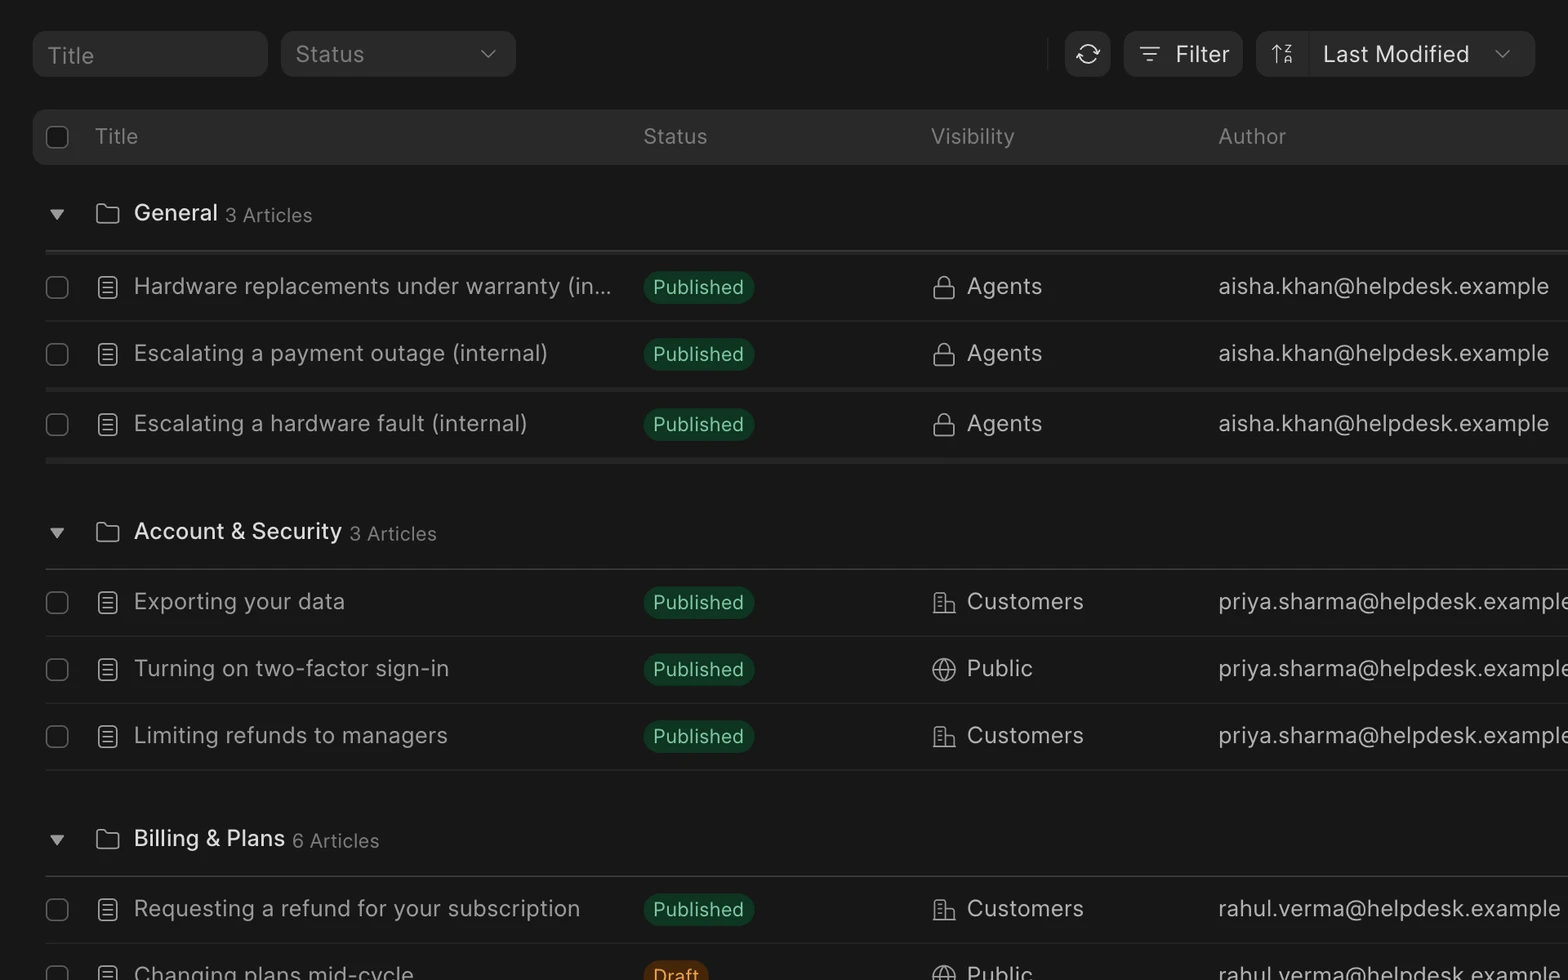Click the Account & Security folder icon

(x=107, y=532)
